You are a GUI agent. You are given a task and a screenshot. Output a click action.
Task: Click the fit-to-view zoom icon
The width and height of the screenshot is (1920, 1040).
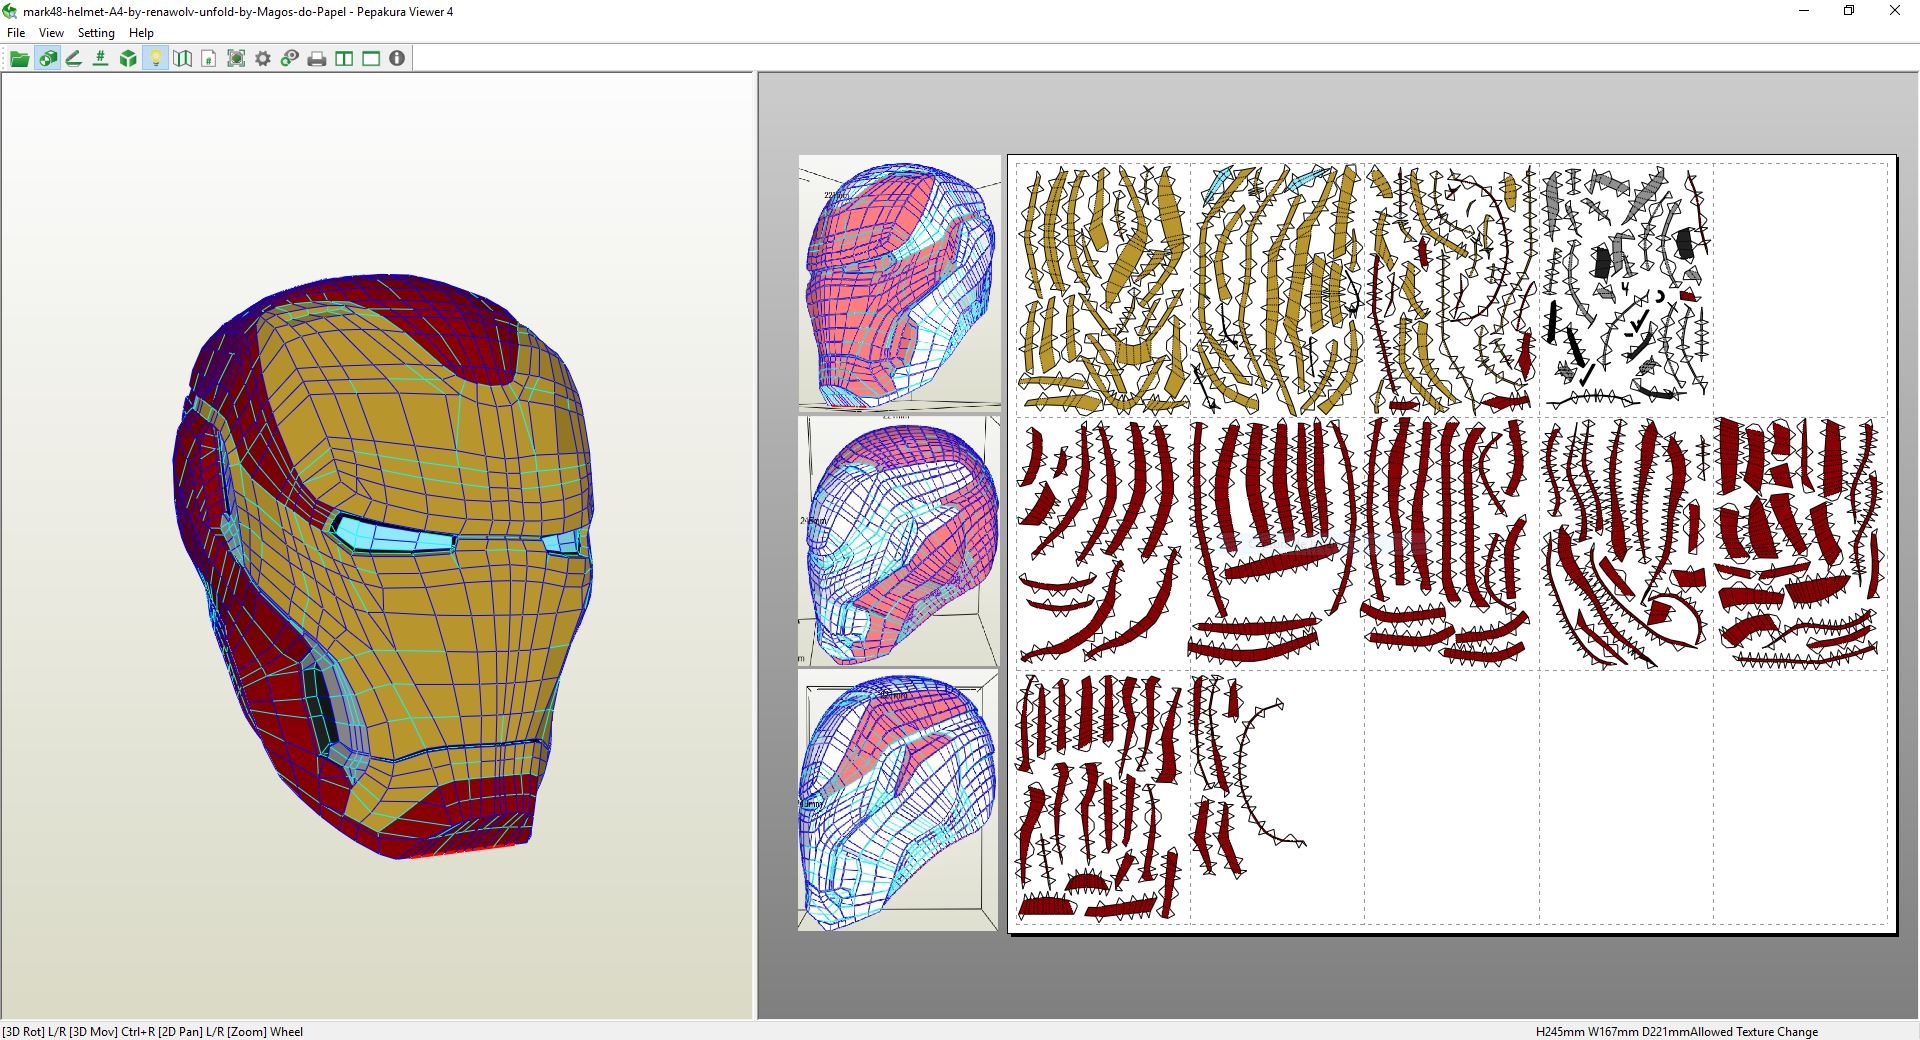click(236, 59)
